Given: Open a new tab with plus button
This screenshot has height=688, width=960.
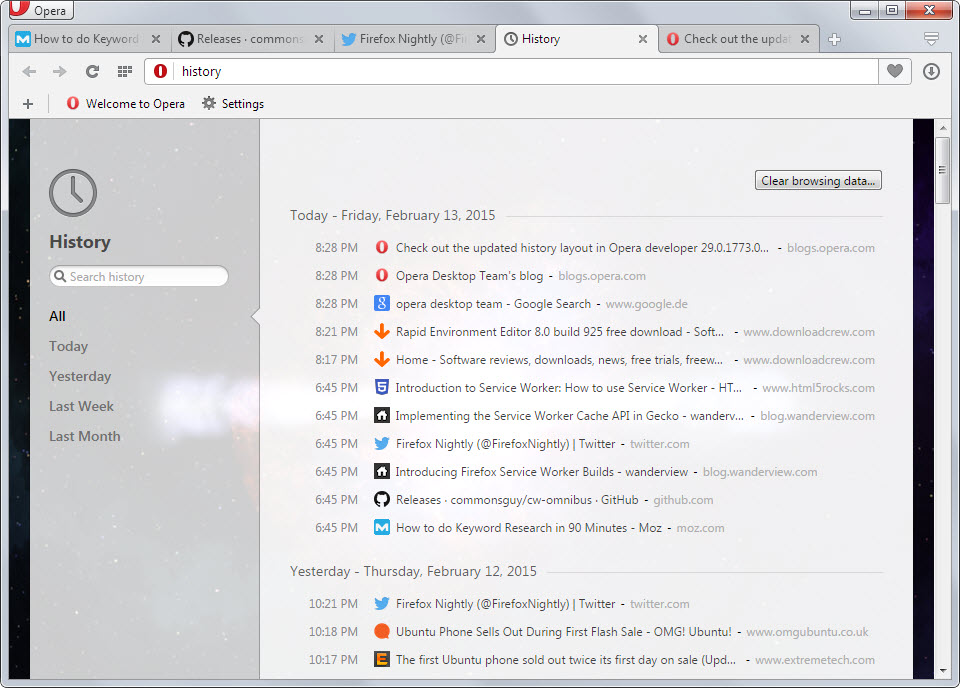Looking at the screenshot, I should [834, 39].
